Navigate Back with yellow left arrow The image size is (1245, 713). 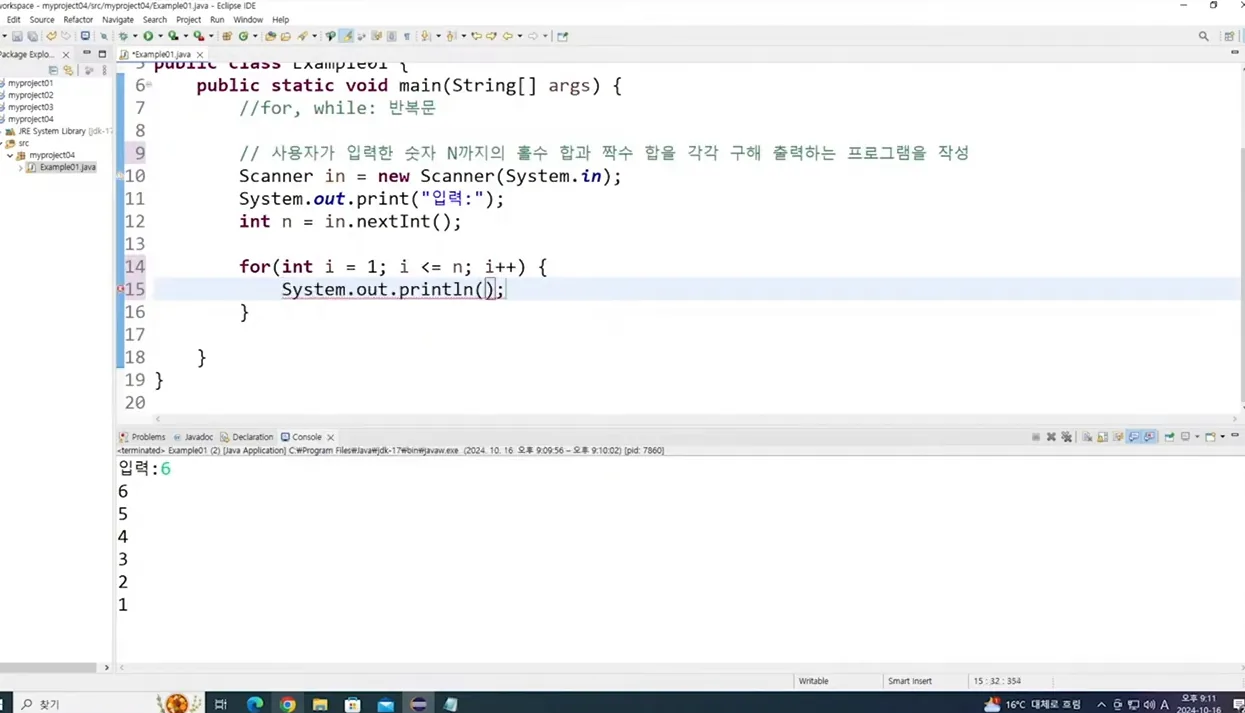point(508,36)
